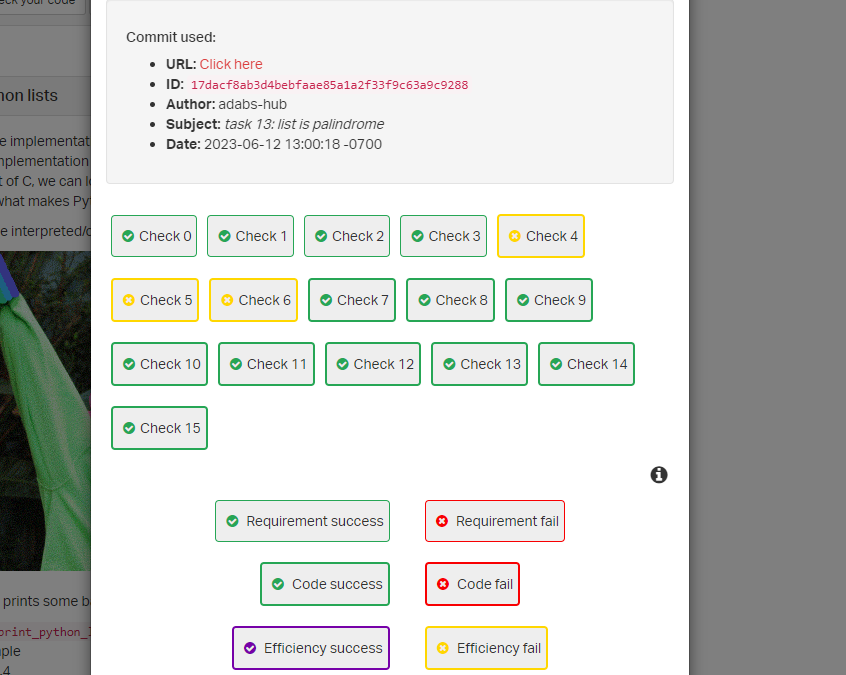Open the Check 13 result
This screenshot has height=675, width=846.
479,364
